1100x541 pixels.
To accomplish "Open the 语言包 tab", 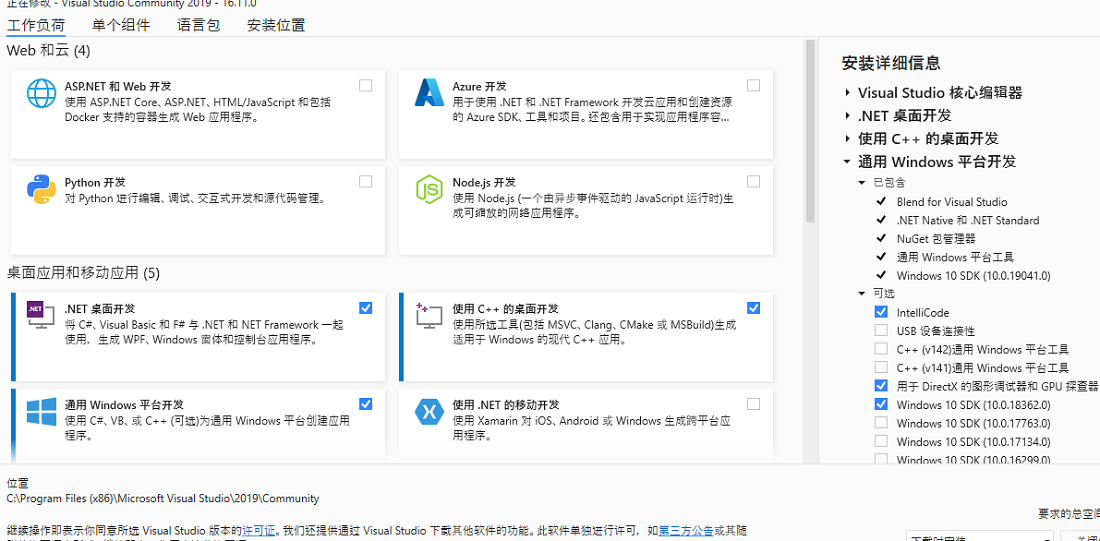I will (199, 26).
